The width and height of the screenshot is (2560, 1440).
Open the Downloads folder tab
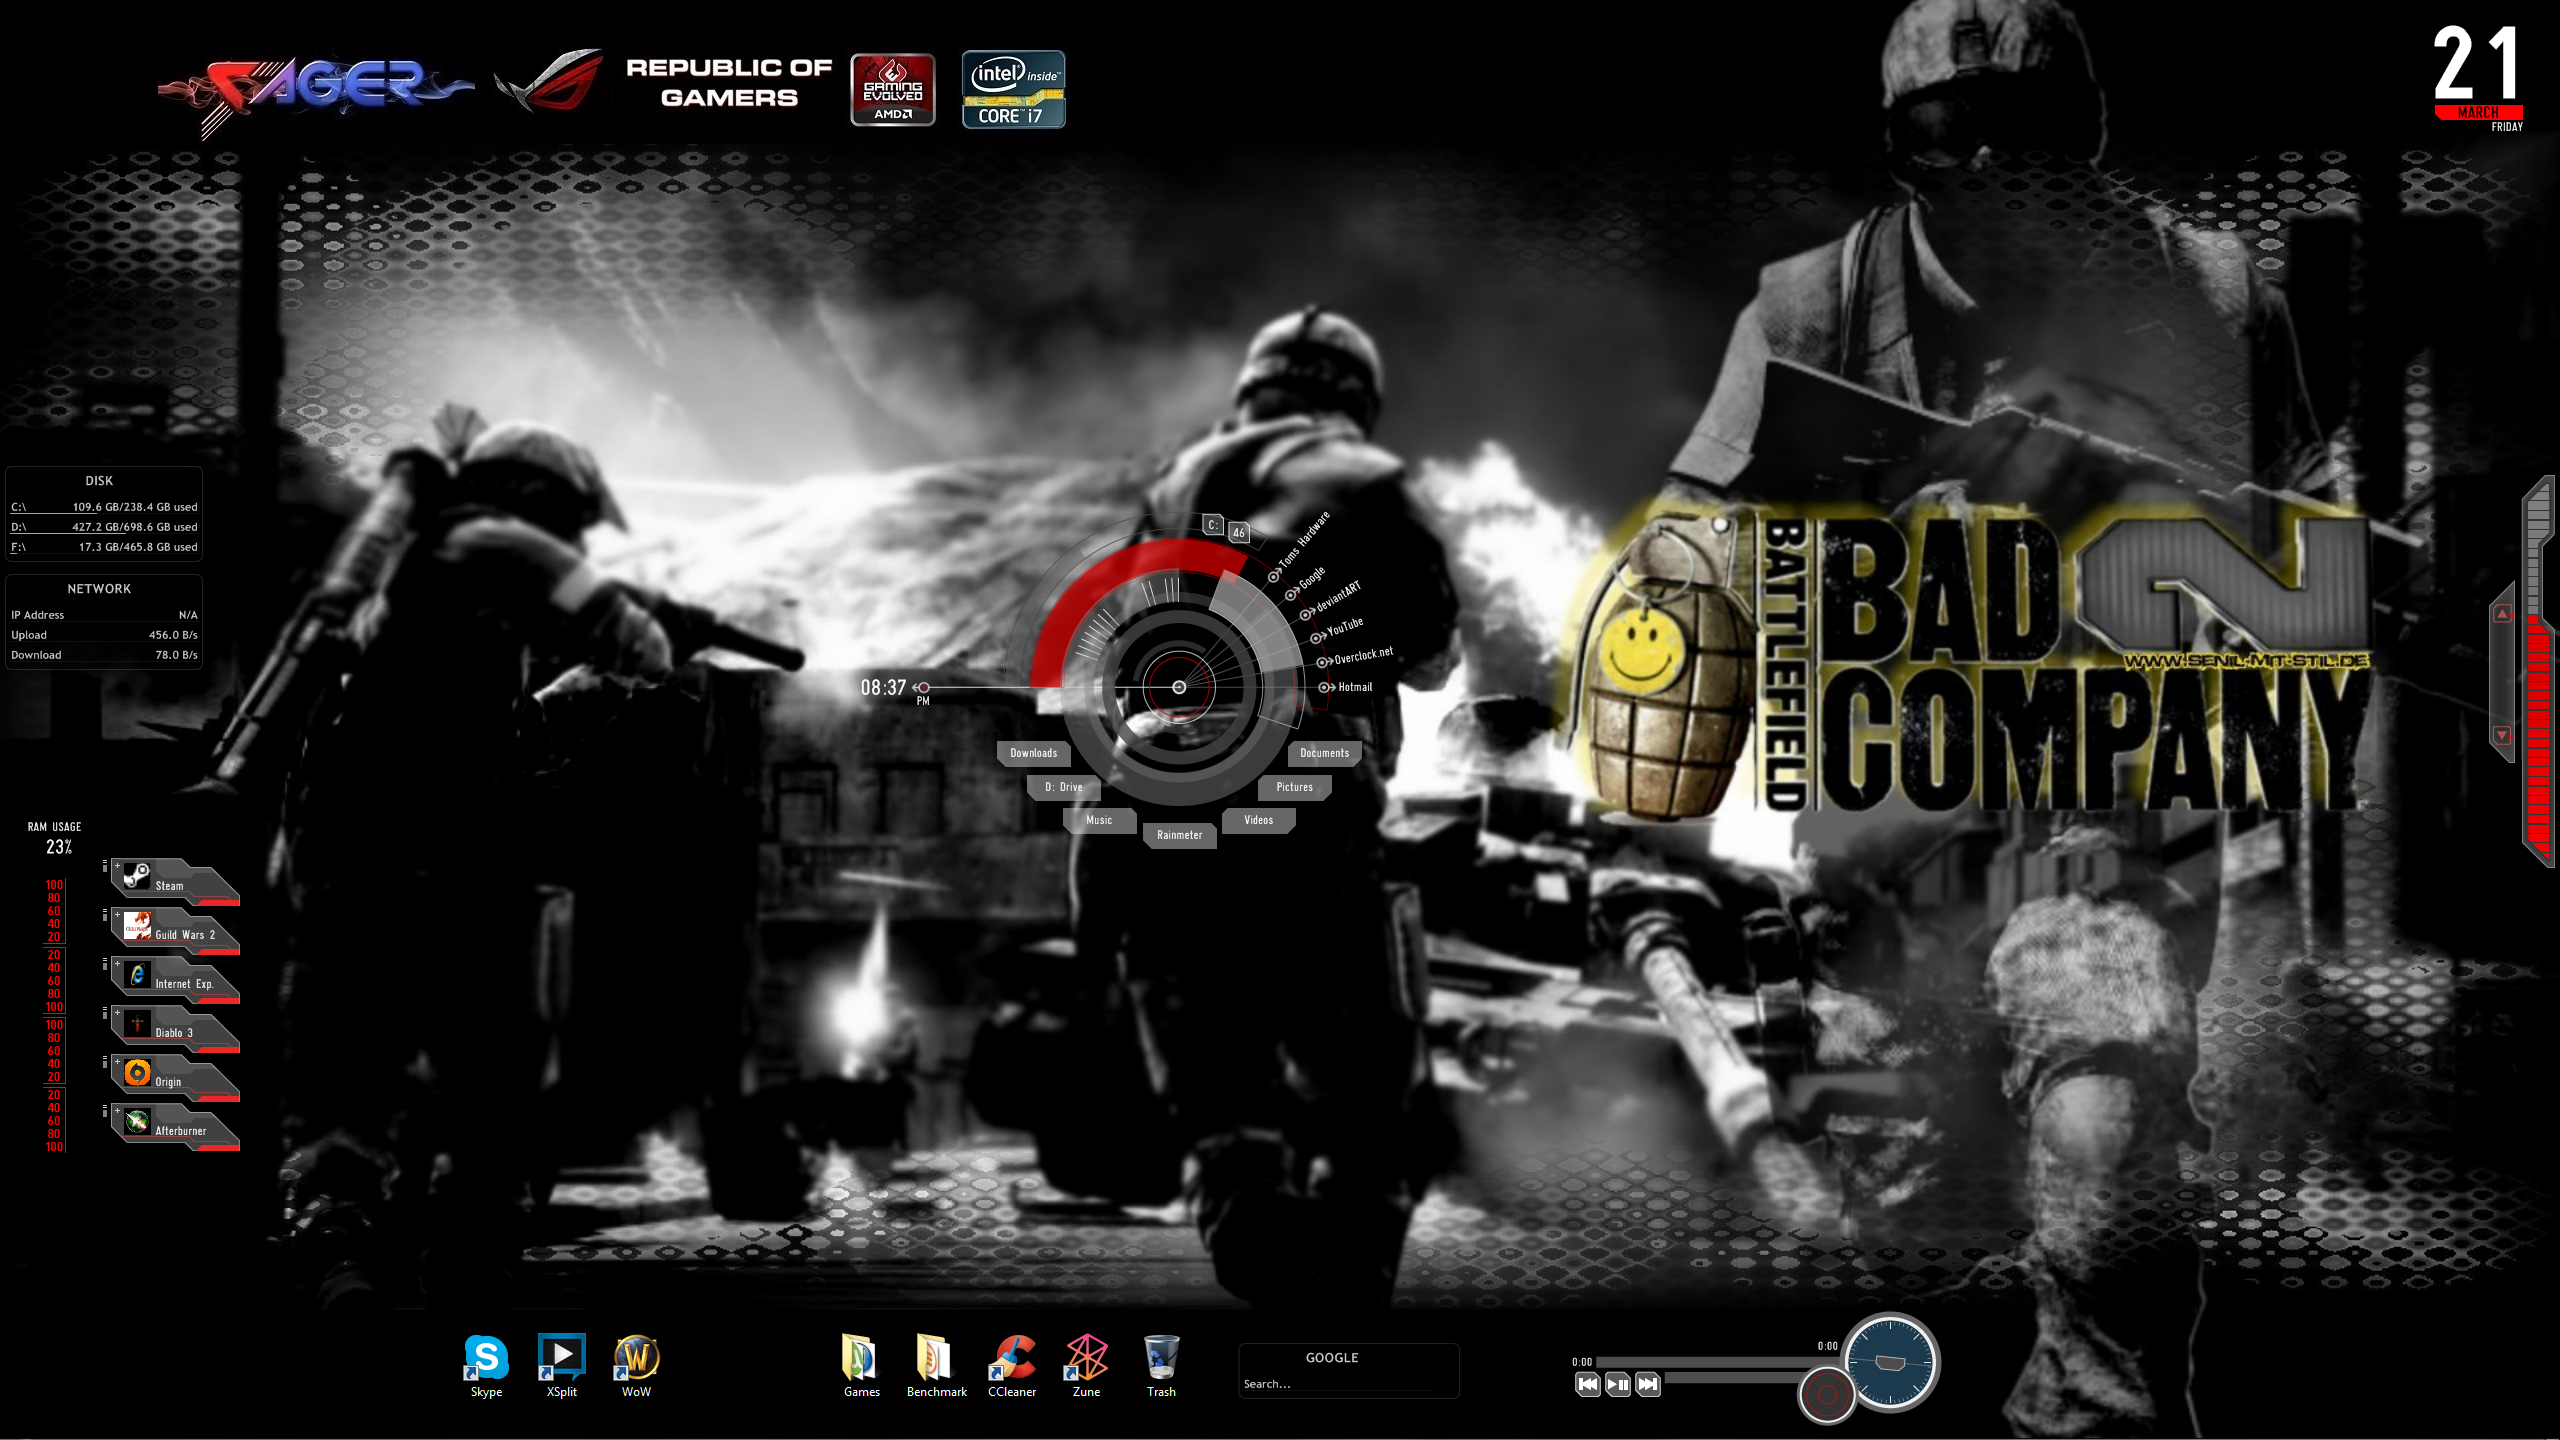(x=1033, y=753)
